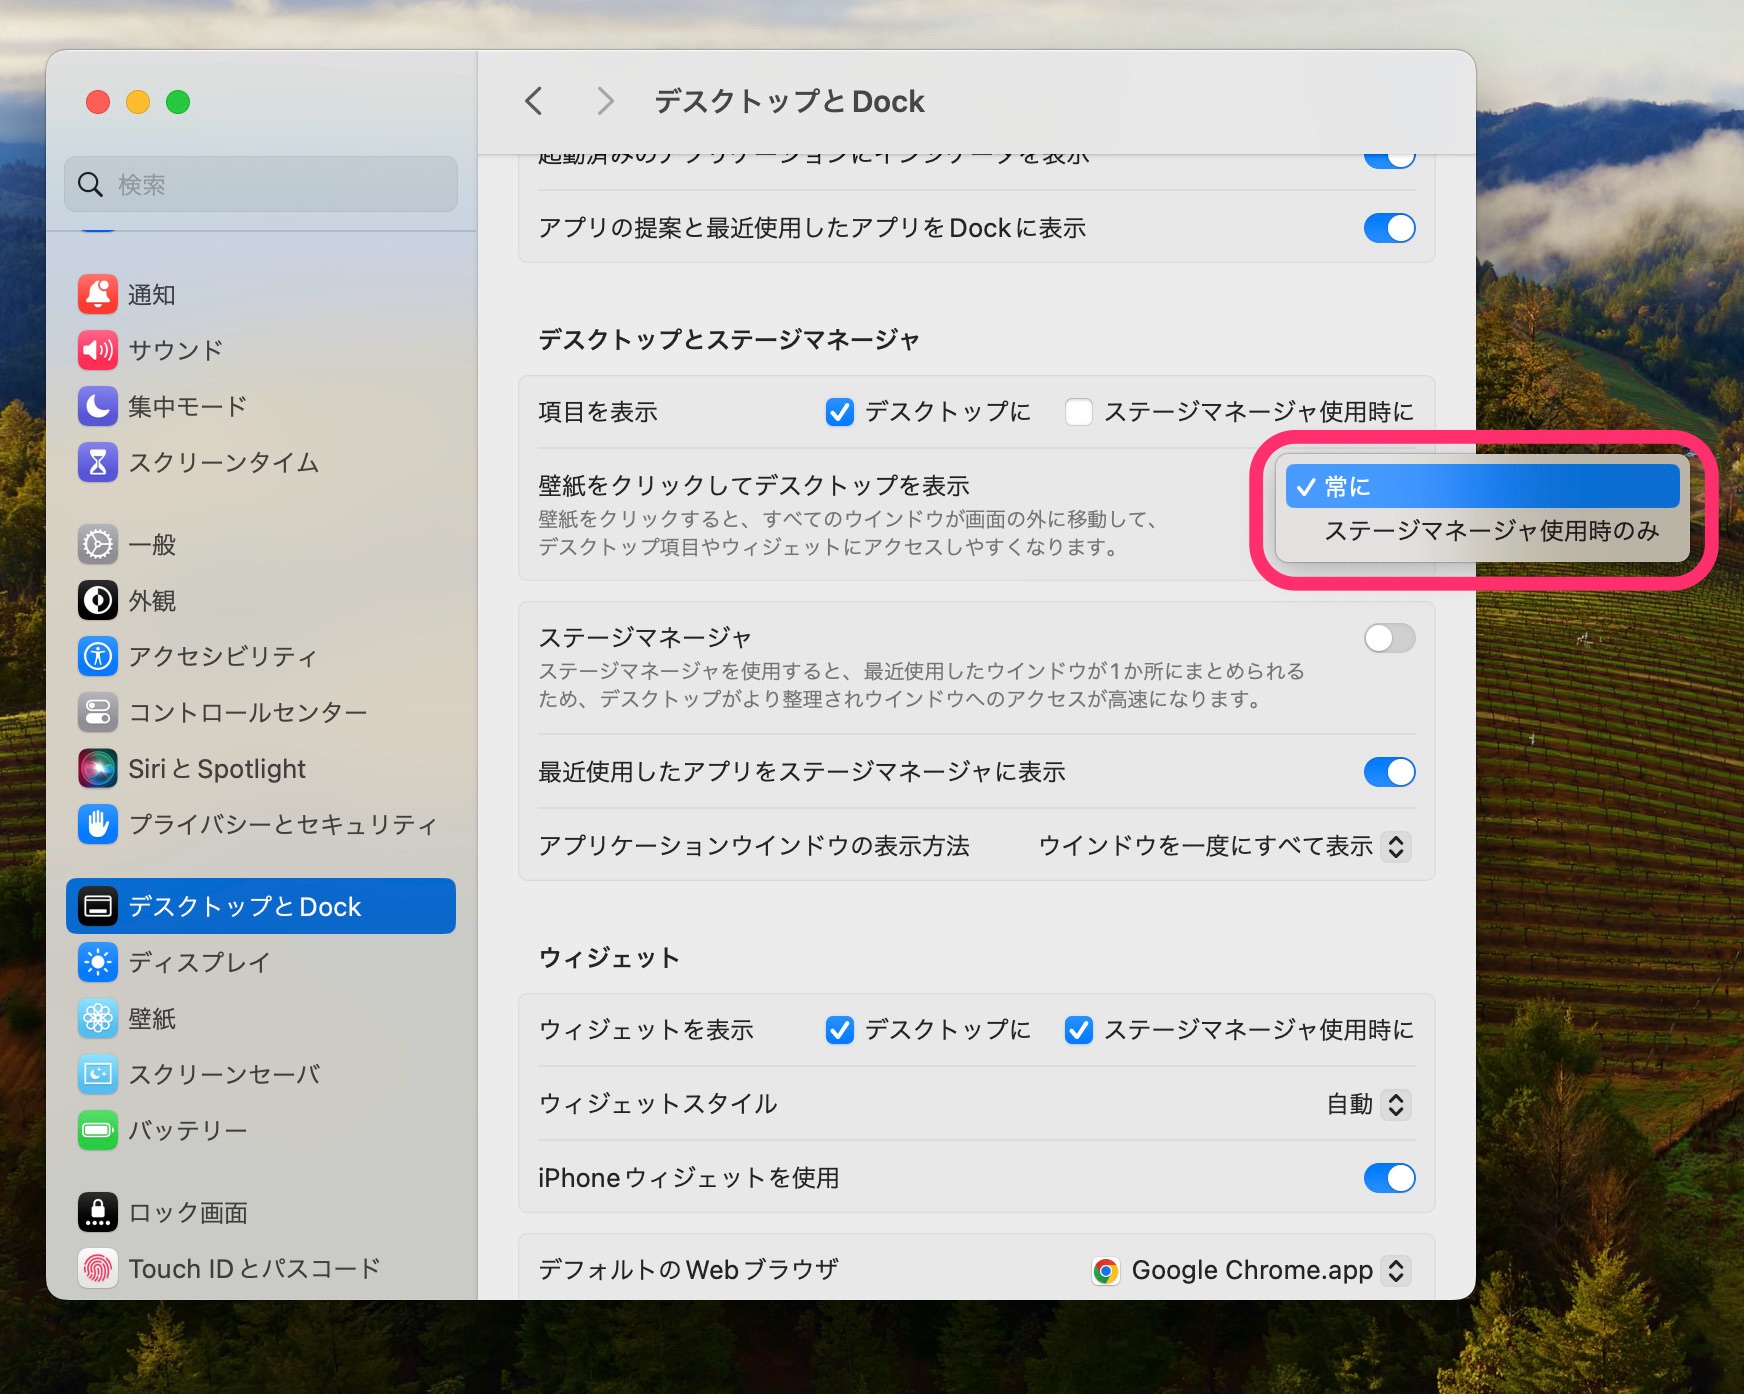Screen dimensions: 1744x1394
Task: Go to 集中モード settings
Action: click(x=261, y=406)
